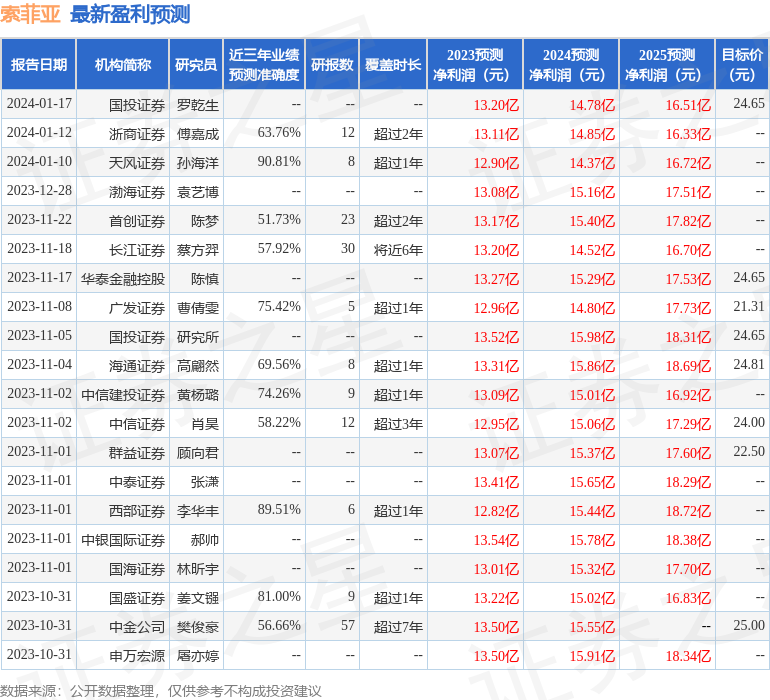Image resolution: width=770 pixels, height=700 pixels.
Task: Click the 最新盈利预测 heading text
Action: [x=130, y=14]
